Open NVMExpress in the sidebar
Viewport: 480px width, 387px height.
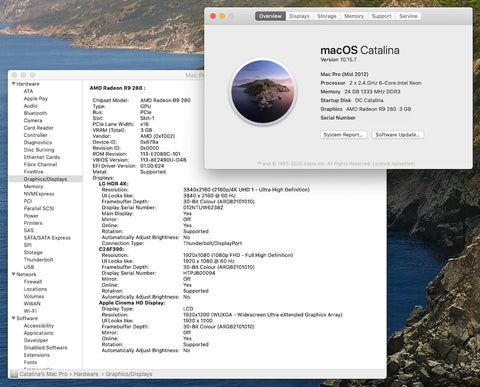(x=39, y=194)
